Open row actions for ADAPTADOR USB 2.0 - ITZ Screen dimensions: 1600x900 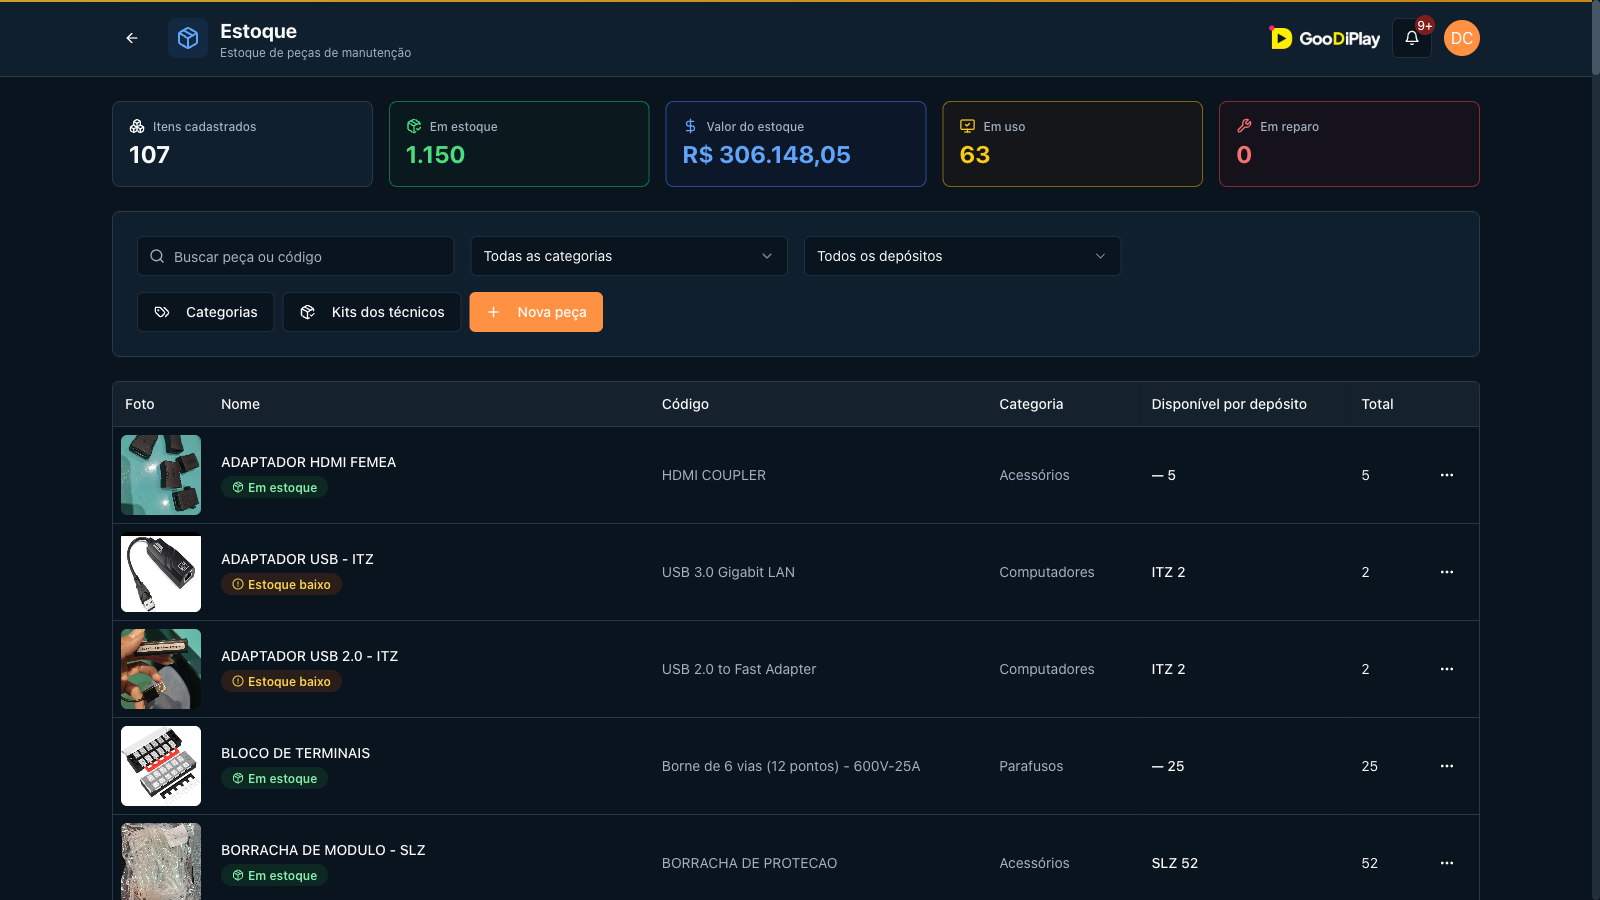1447,669
